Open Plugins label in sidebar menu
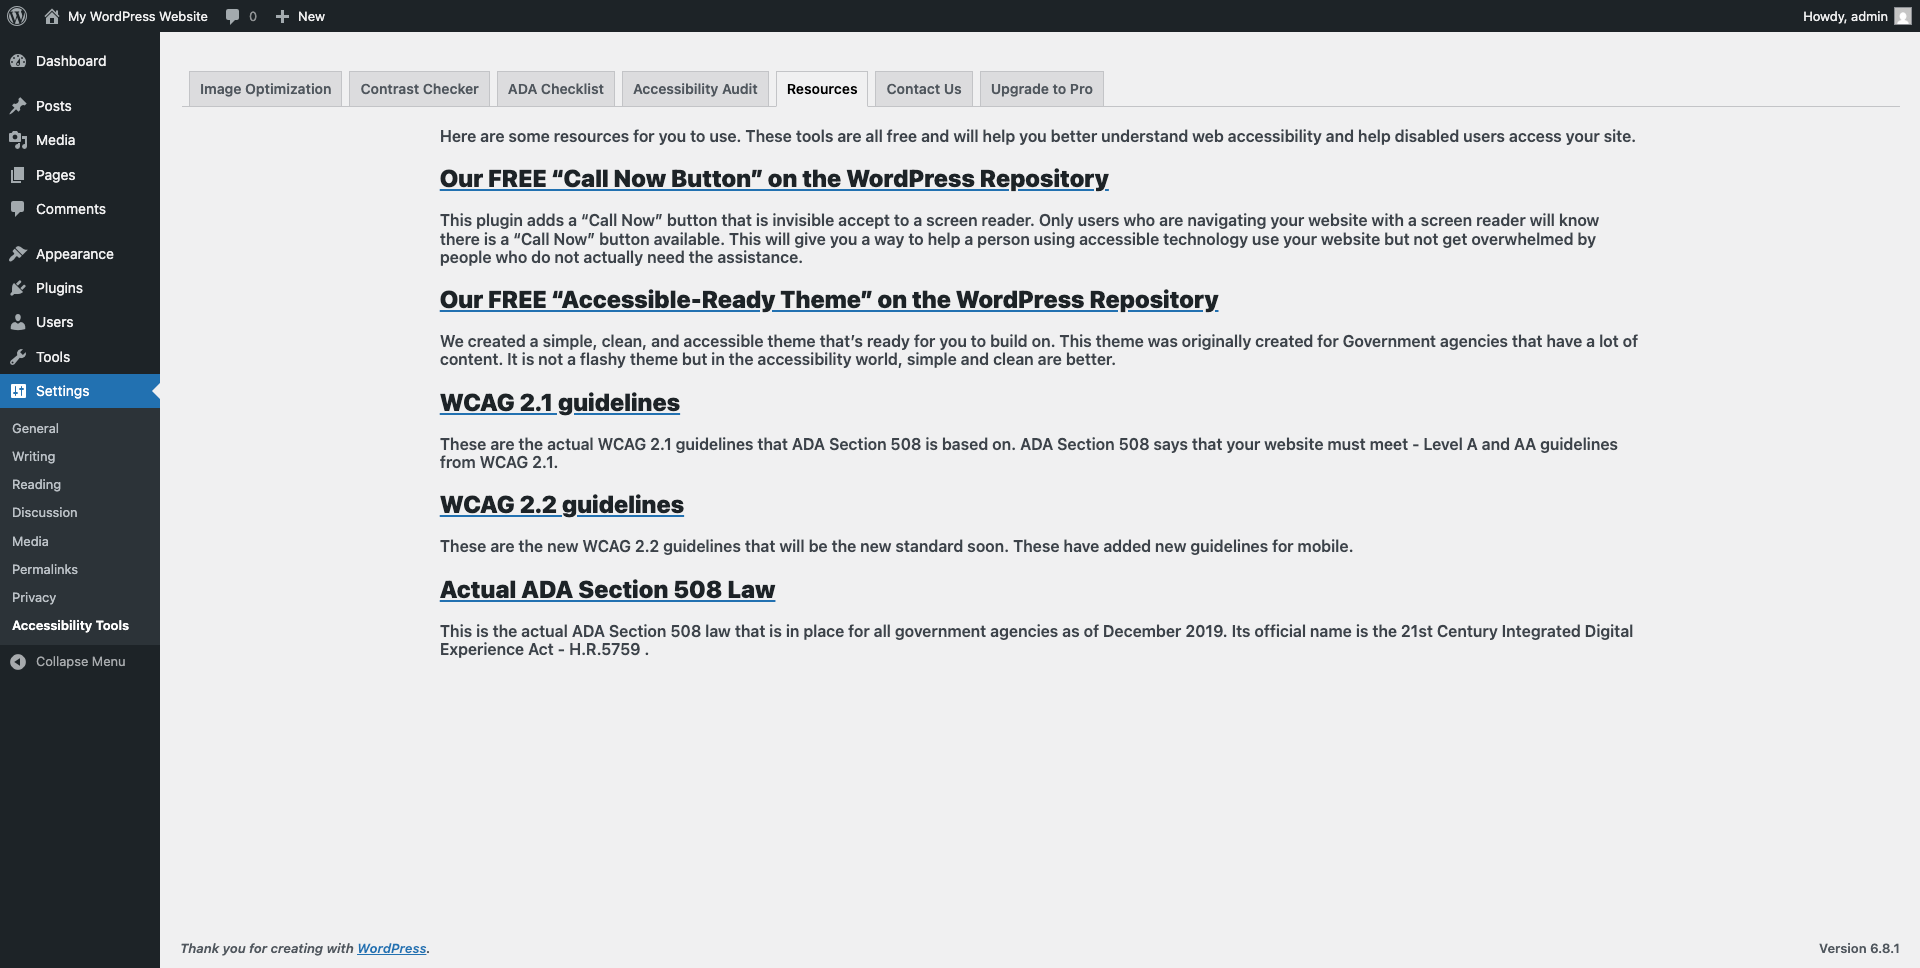The height and width of the screenshot is (968, 1920). tap(60, 288)
